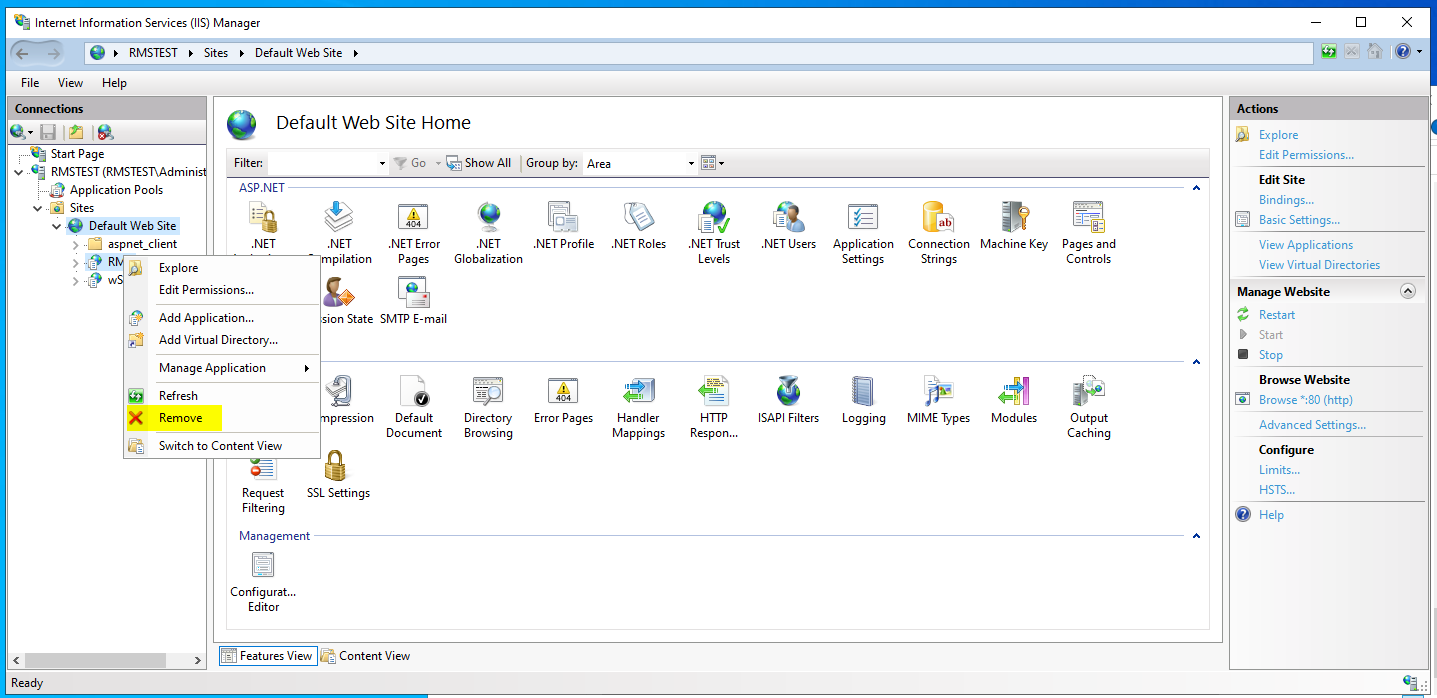Open the .NET Compilation feature icon
This screenshot has width=1437, height=698.
point(339,232)
